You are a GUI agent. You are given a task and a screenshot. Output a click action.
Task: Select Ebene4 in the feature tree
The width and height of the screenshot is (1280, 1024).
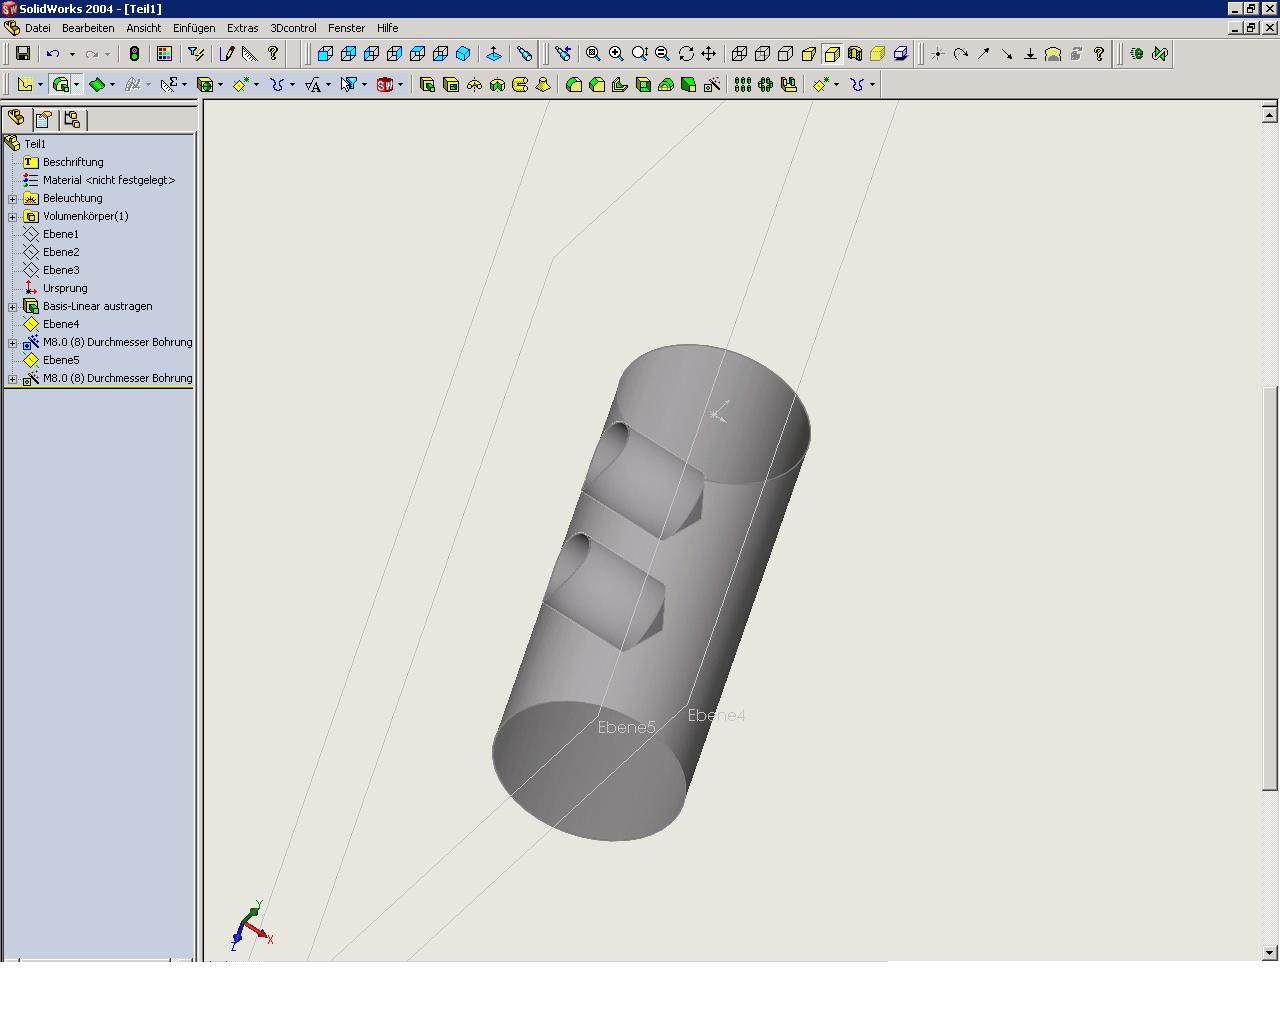(x=61, y=324)
